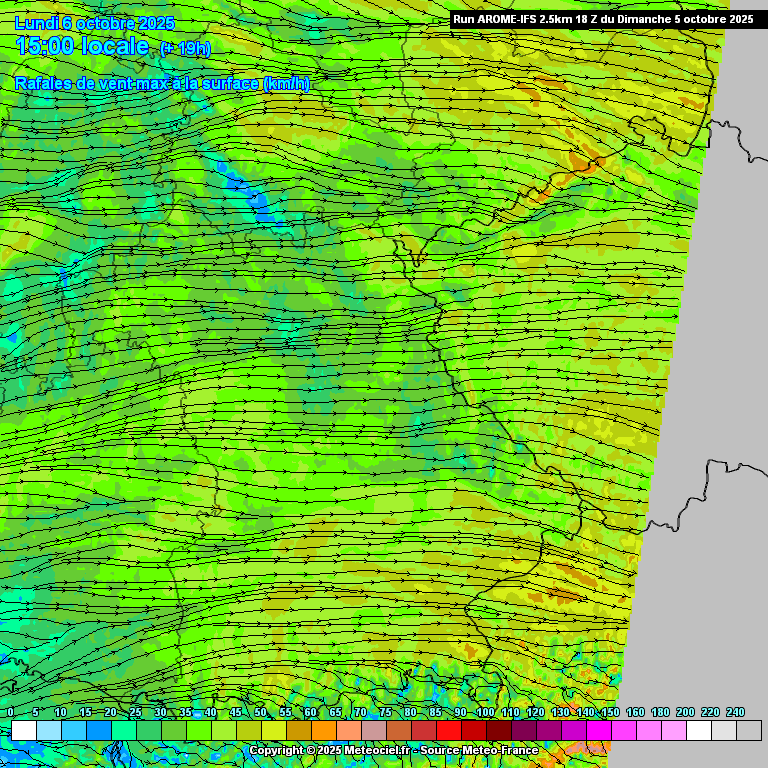Click the '(+ 19h)' forecast offset text

(x=185, y=47)
